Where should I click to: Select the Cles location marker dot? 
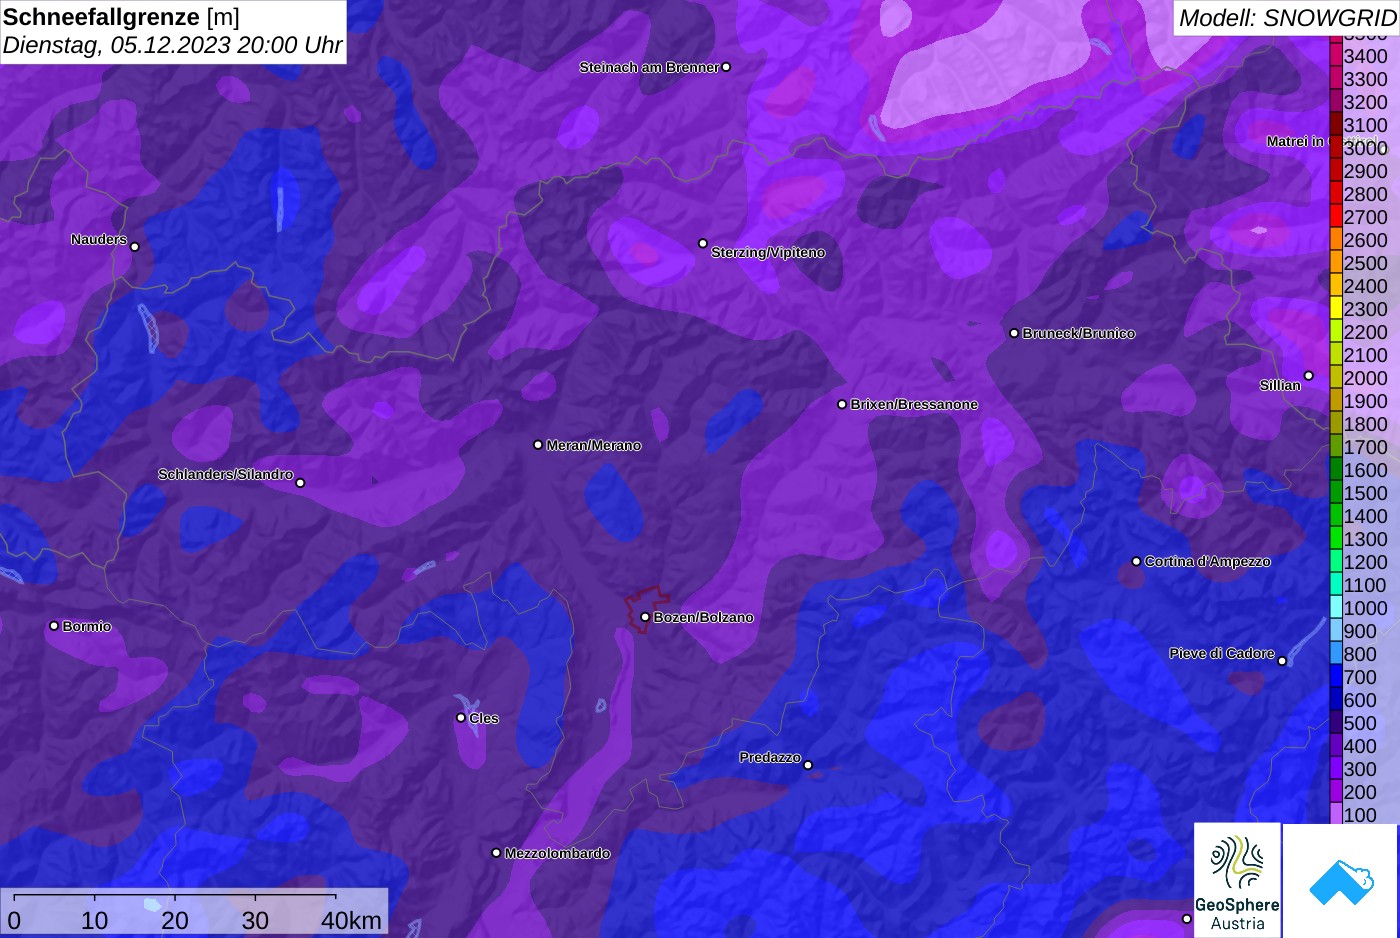461,717
